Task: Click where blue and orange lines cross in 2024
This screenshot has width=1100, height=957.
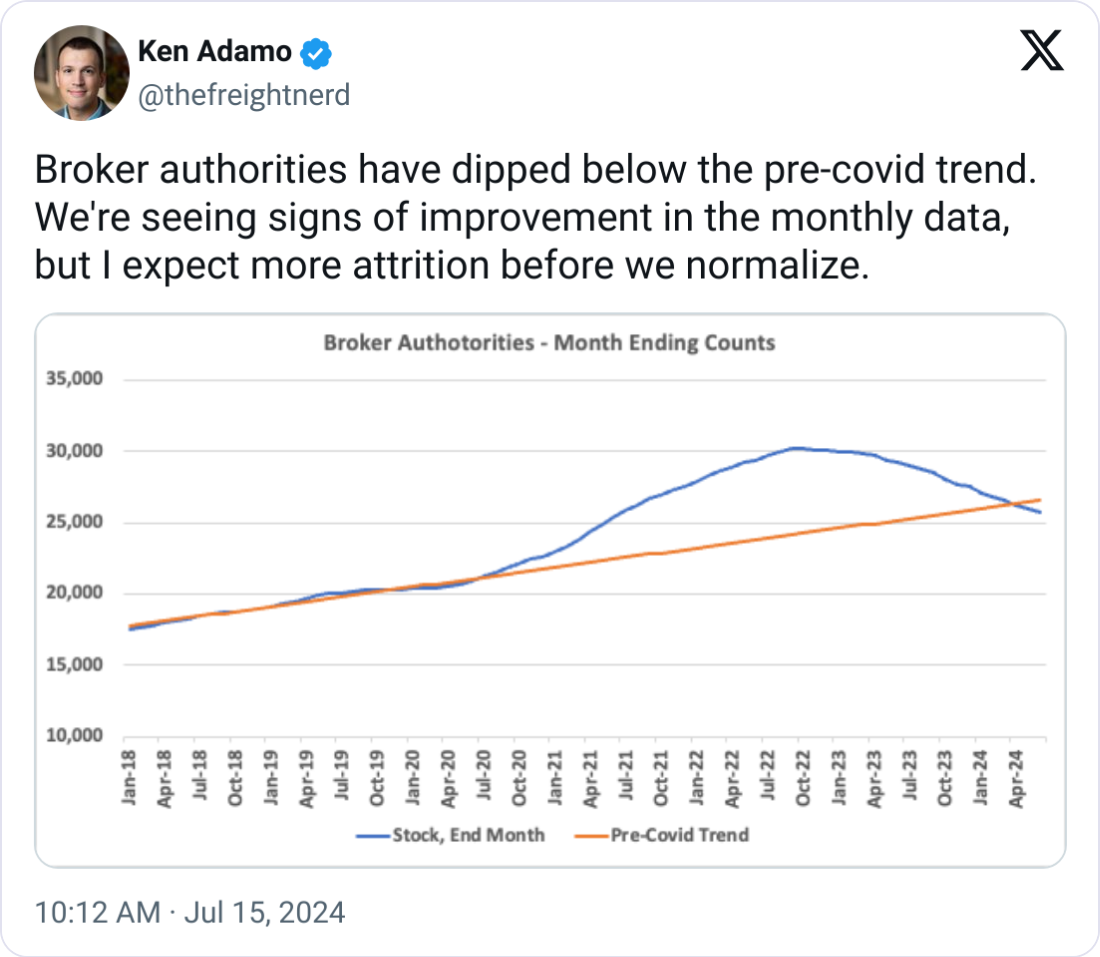Action: tap(1012, 505)
